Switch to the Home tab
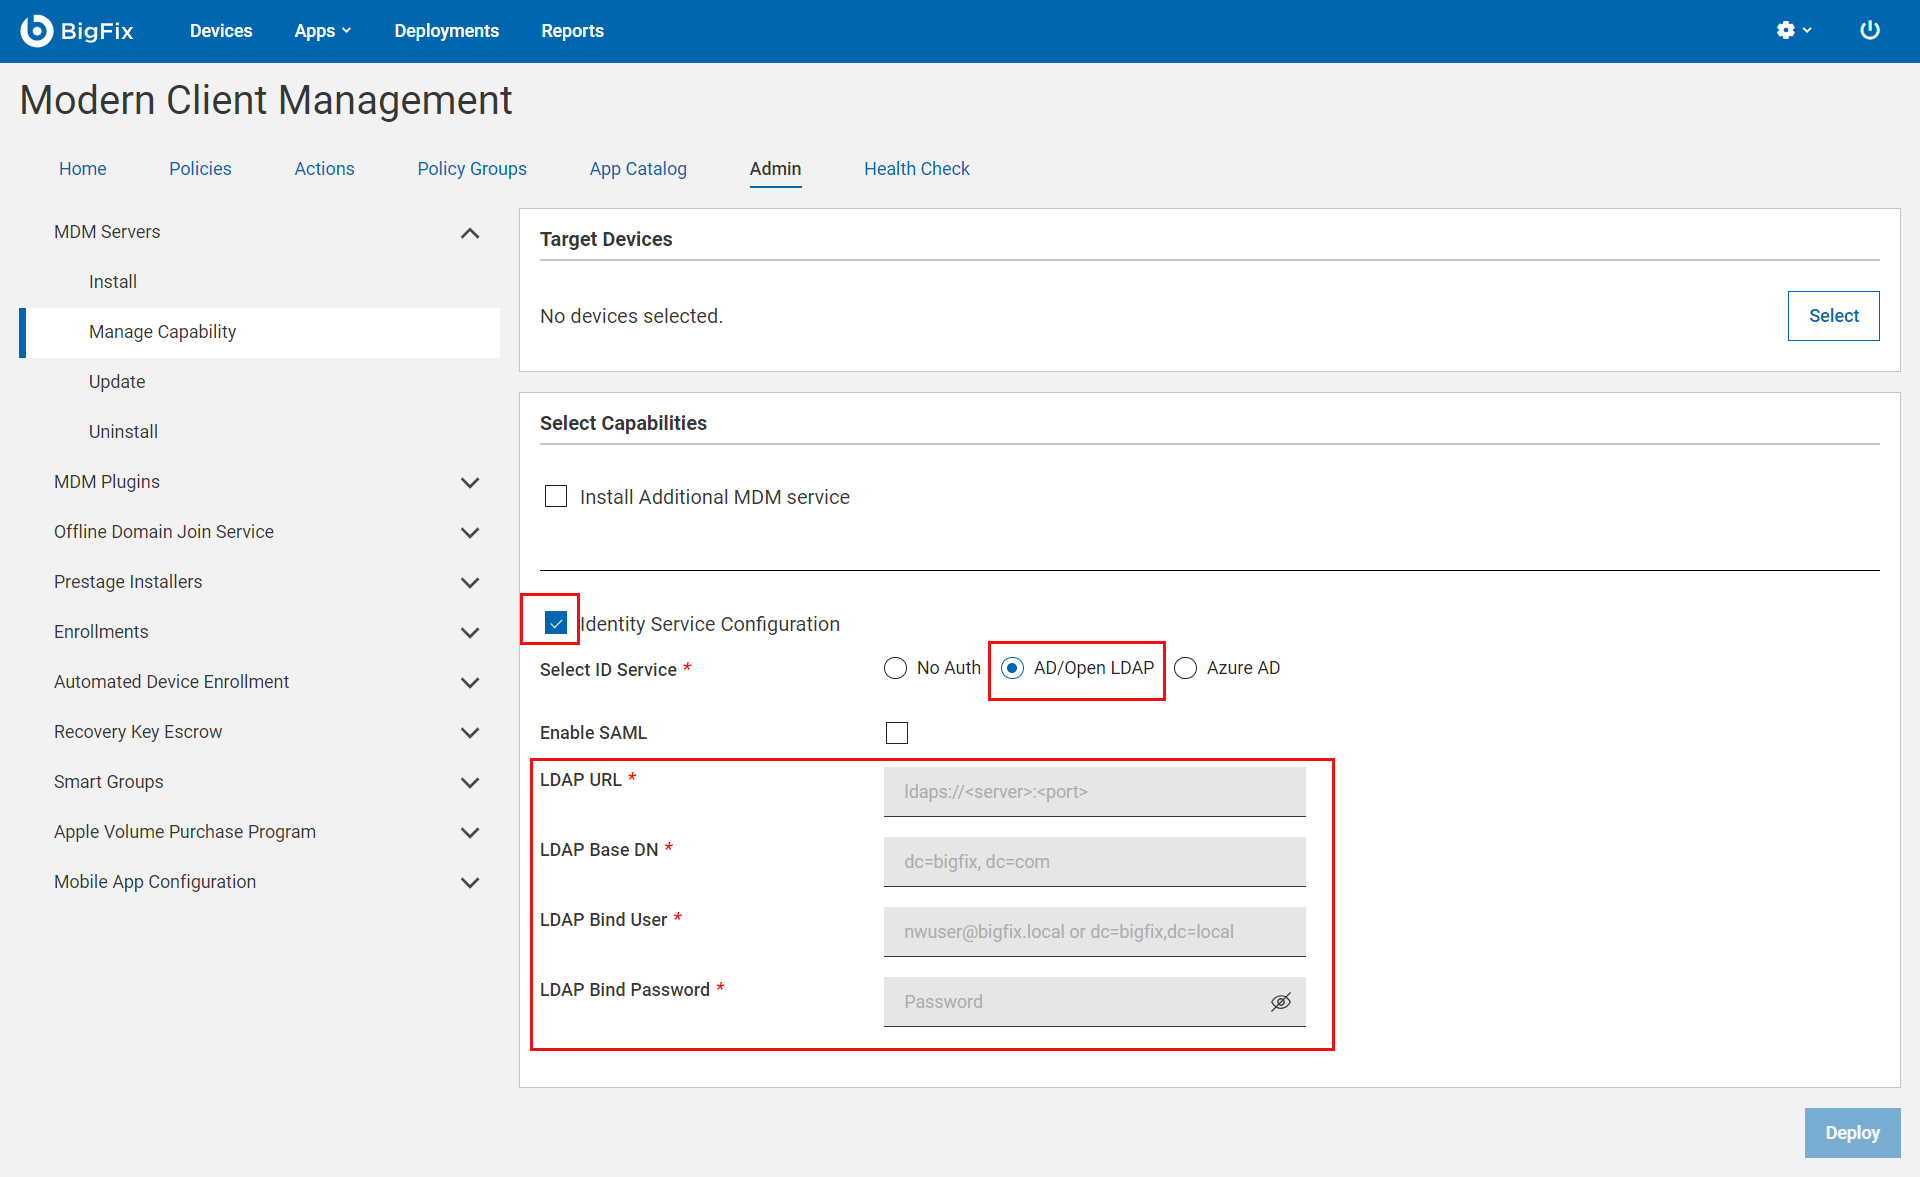Viewport: 1920px width, 1177px height. pyautogui.click(x=83, y=169)
